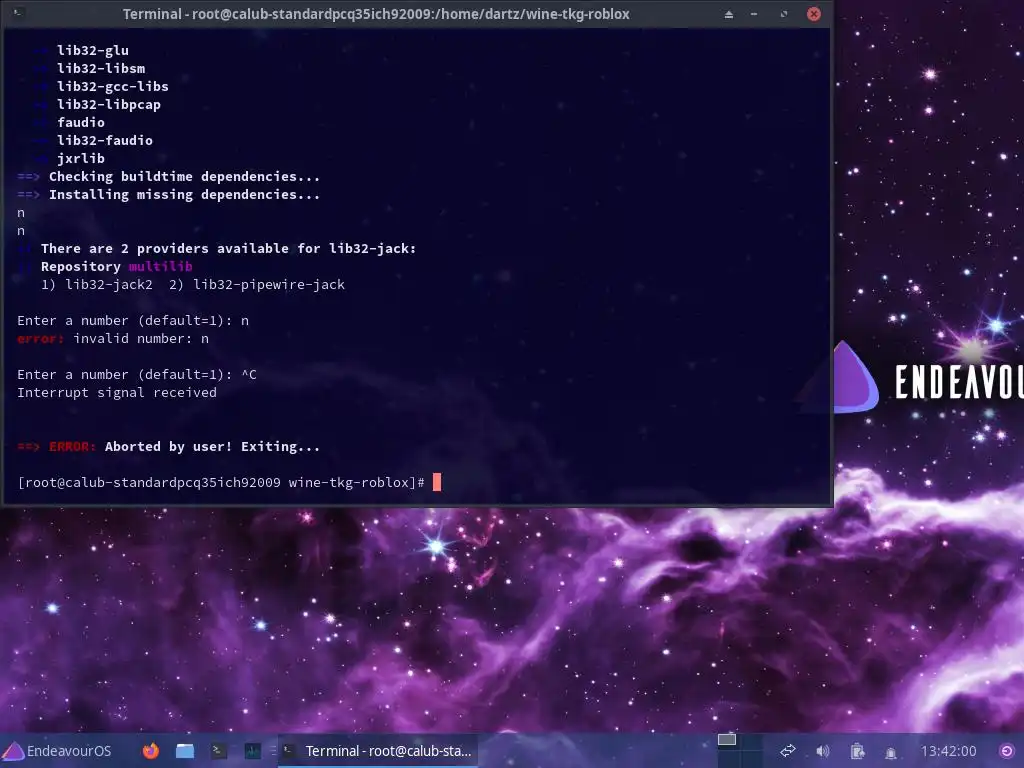Close the Terminal window
The width and height of the screenshot is (1024, 768).
(x=814, y=14)
